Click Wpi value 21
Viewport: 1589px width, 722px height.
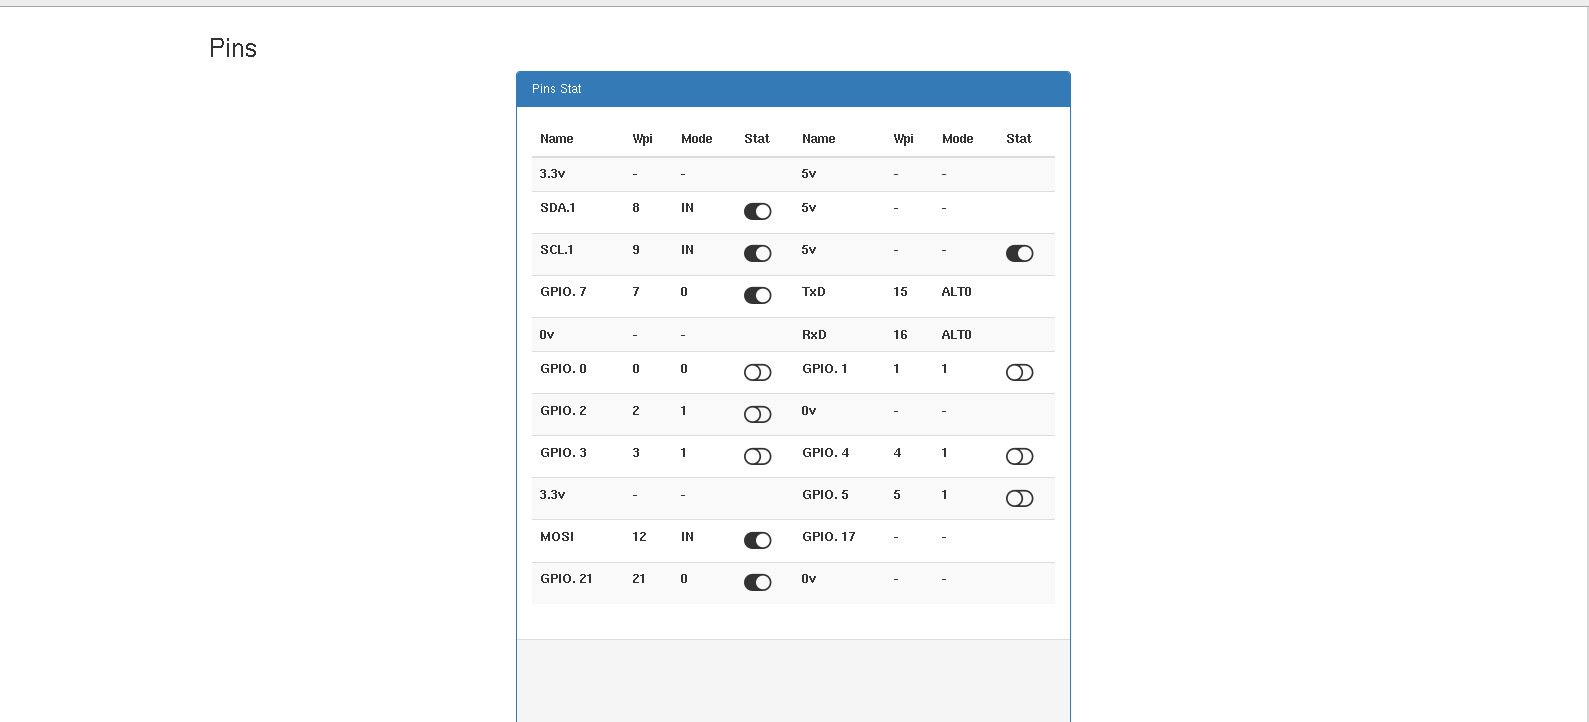pos(638,579)
